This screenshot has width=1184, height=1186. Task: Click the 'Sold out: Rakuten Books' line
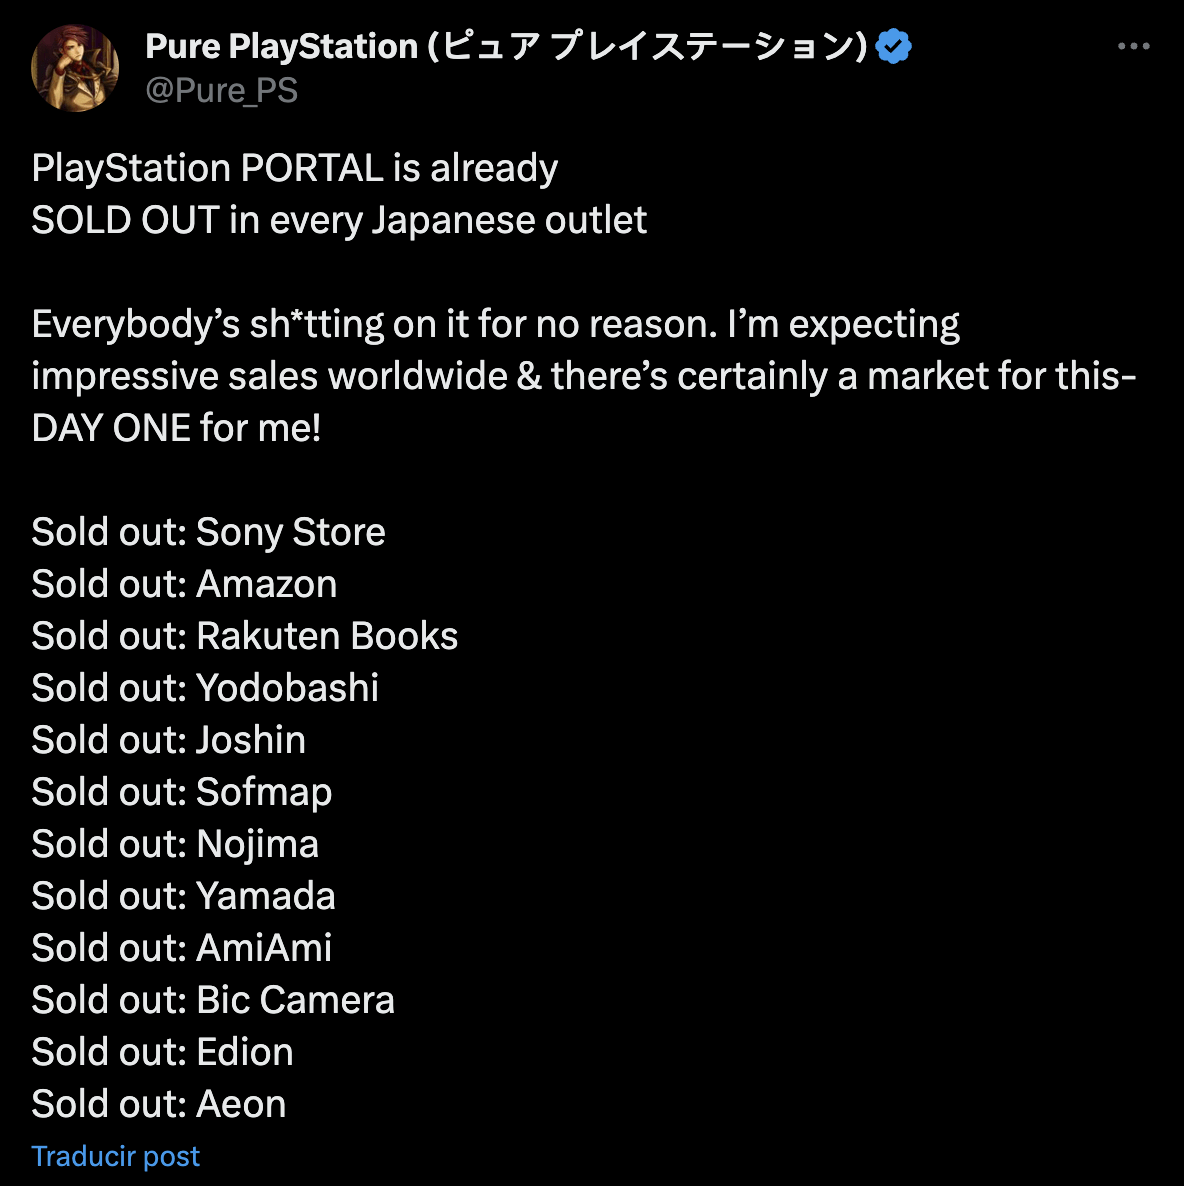click(245, 636)
